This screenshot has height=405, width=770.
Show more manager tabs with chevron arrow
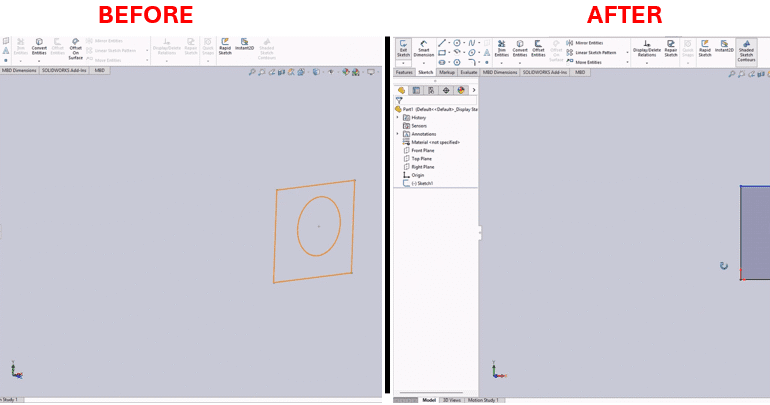pos(473,90)
